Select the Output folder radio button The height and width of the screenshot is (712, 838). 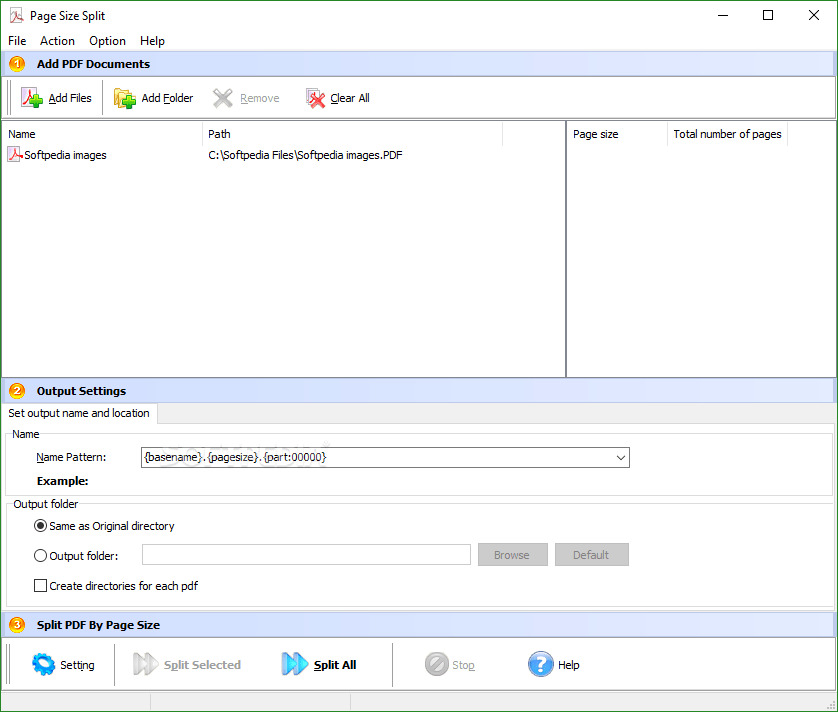(40, 555)
